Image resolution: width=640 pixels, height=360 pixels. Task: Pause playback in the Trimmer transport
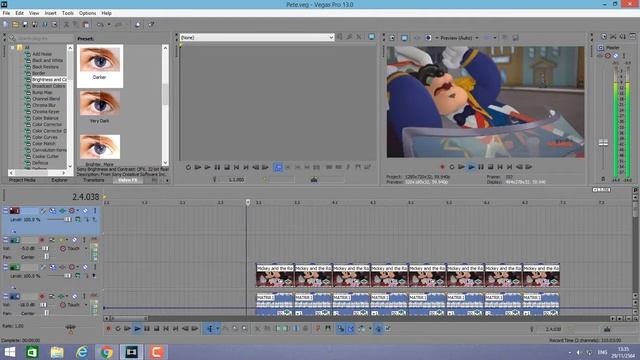coord(217,167)
